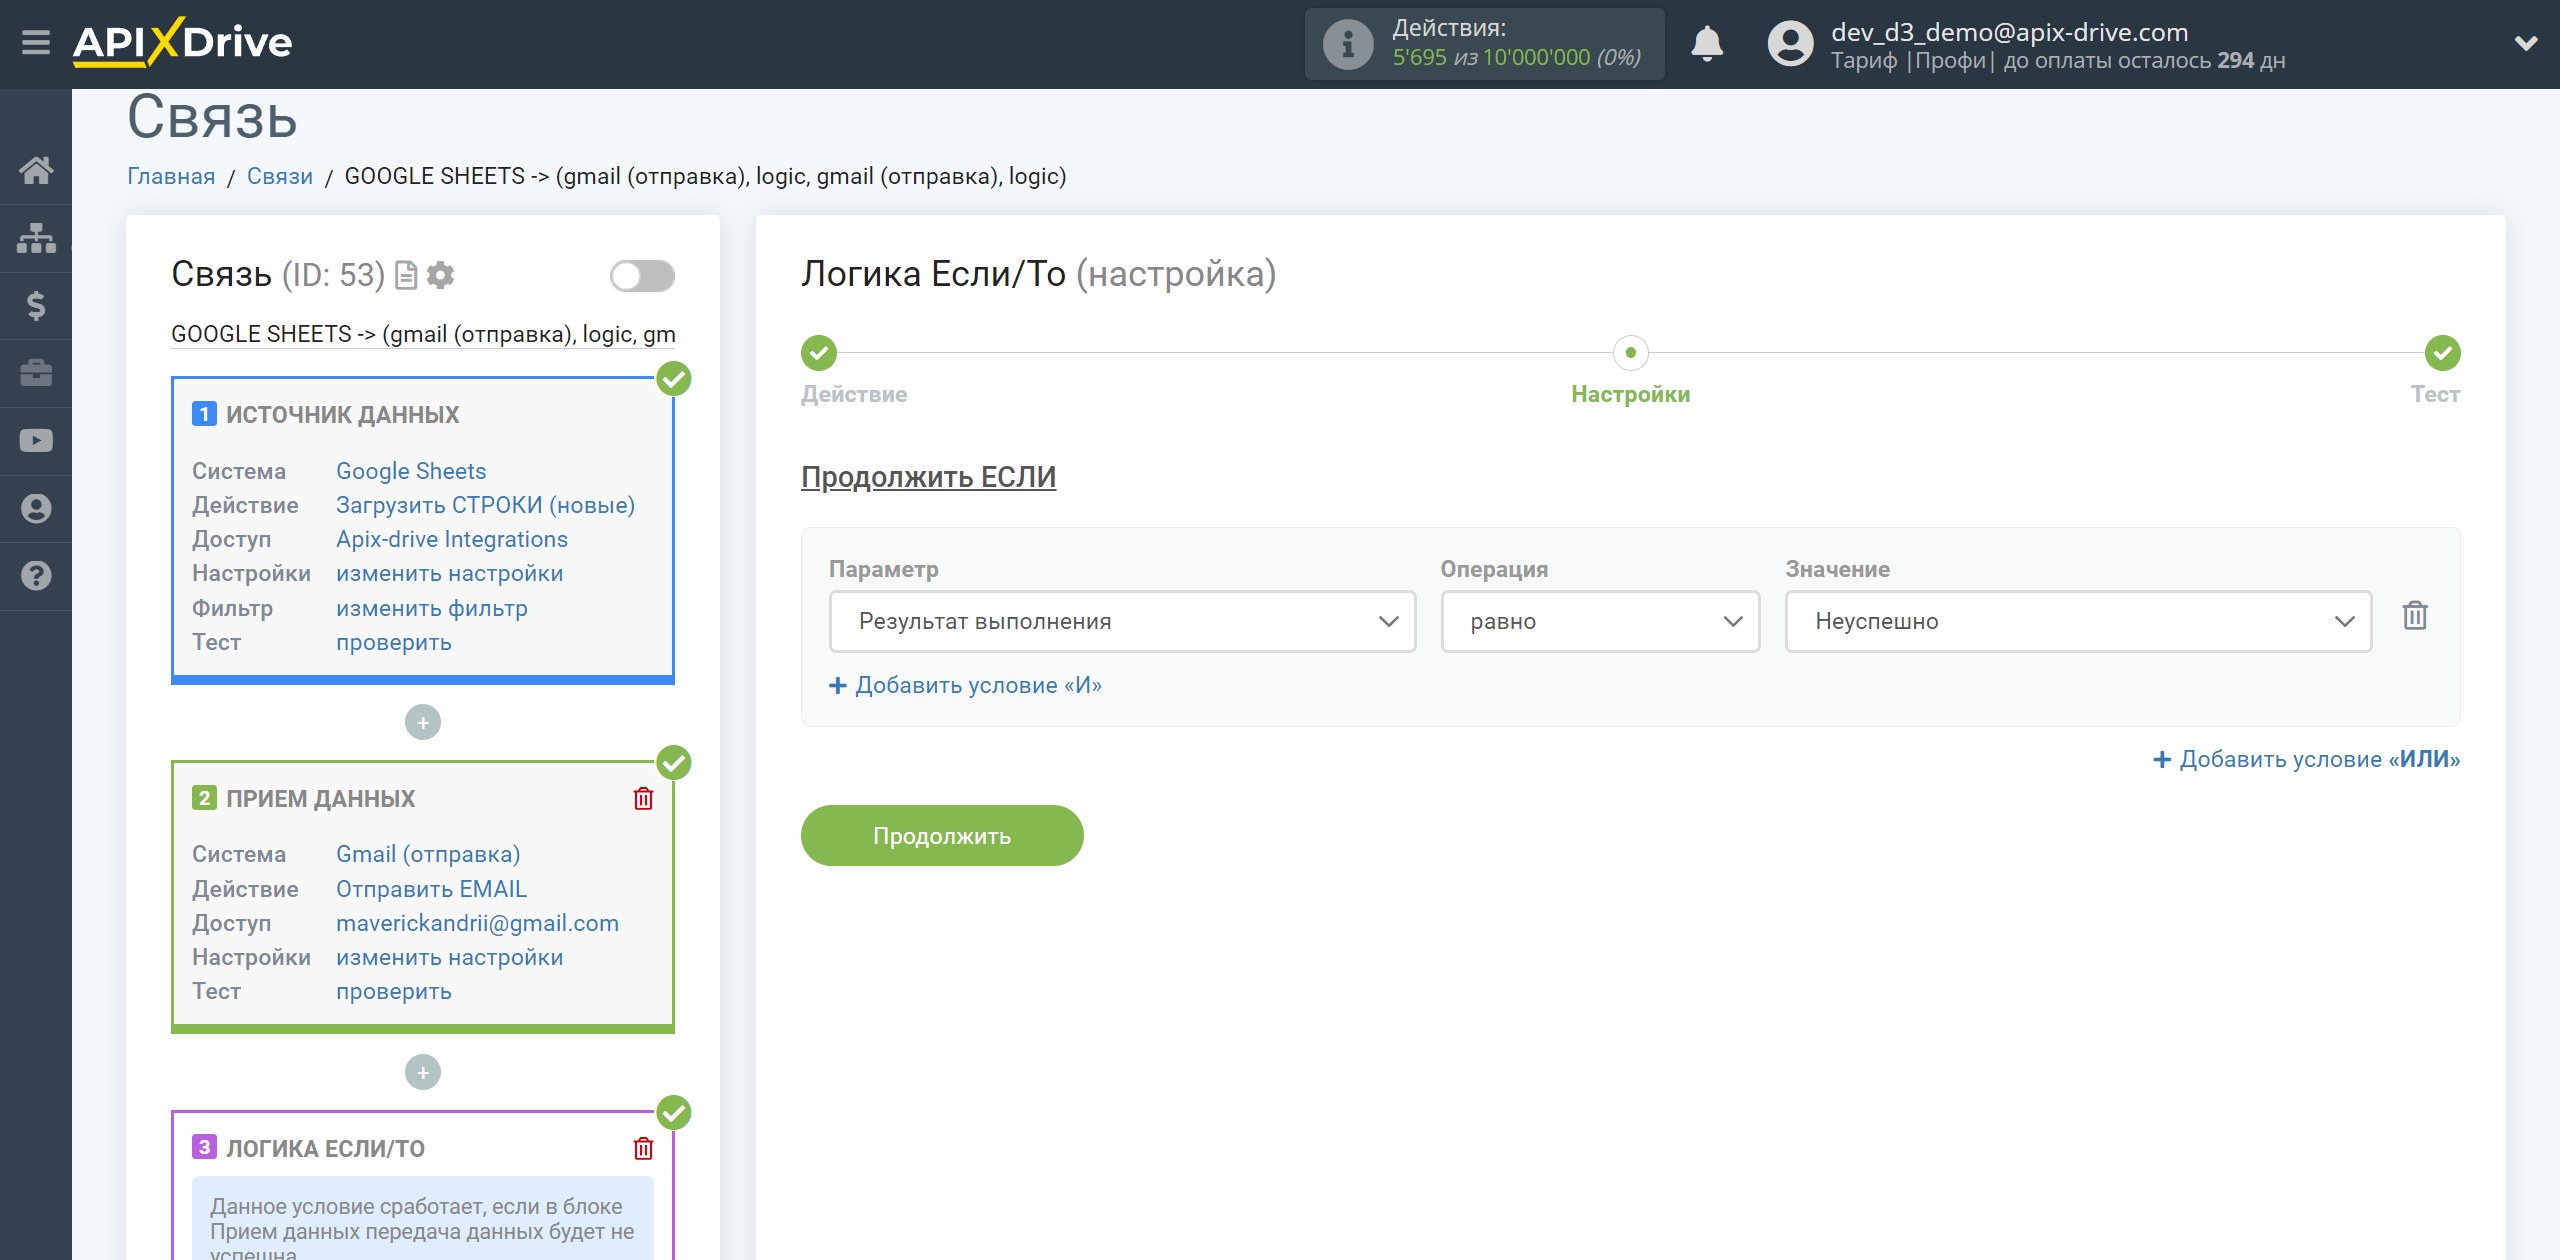Click the actions counter 5'695 text
Image resolution: width=2560 pixels, height=1260 pixels.
click(x=1419, y=58)
